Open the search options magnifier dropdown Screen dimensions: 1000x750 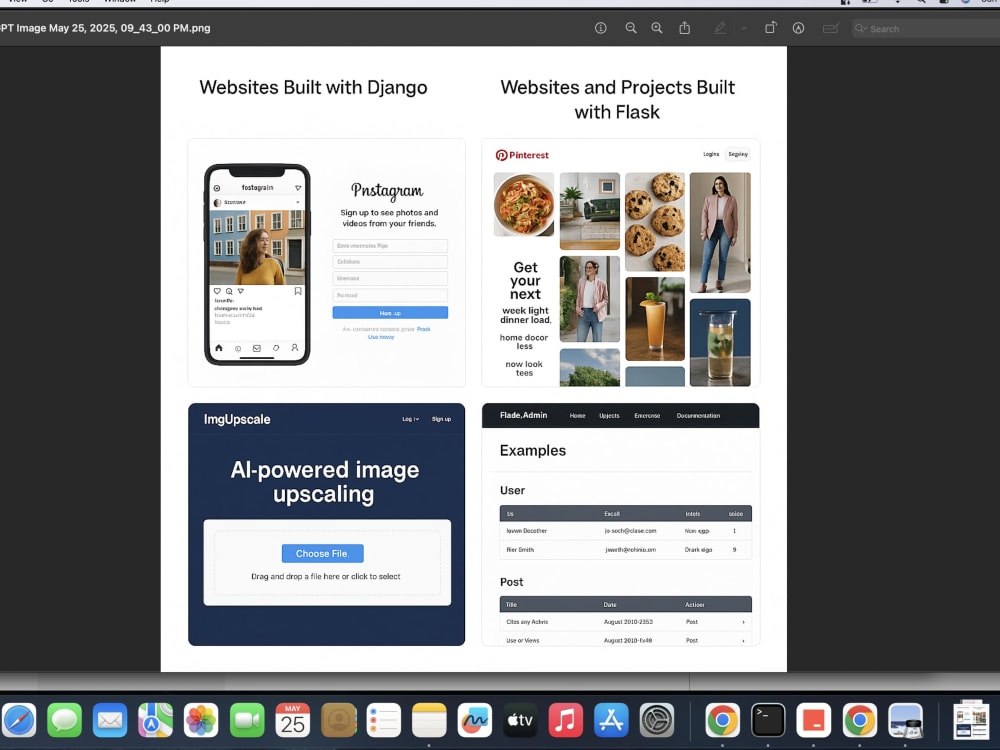(861, 29)
